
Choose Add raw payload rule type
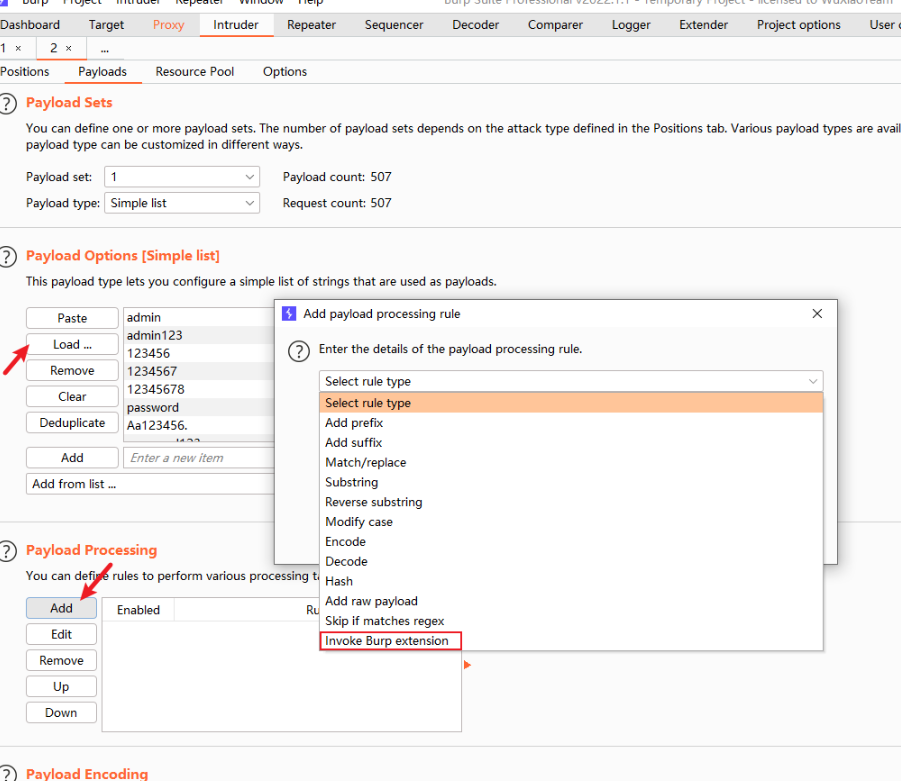[x=571, y=601]
